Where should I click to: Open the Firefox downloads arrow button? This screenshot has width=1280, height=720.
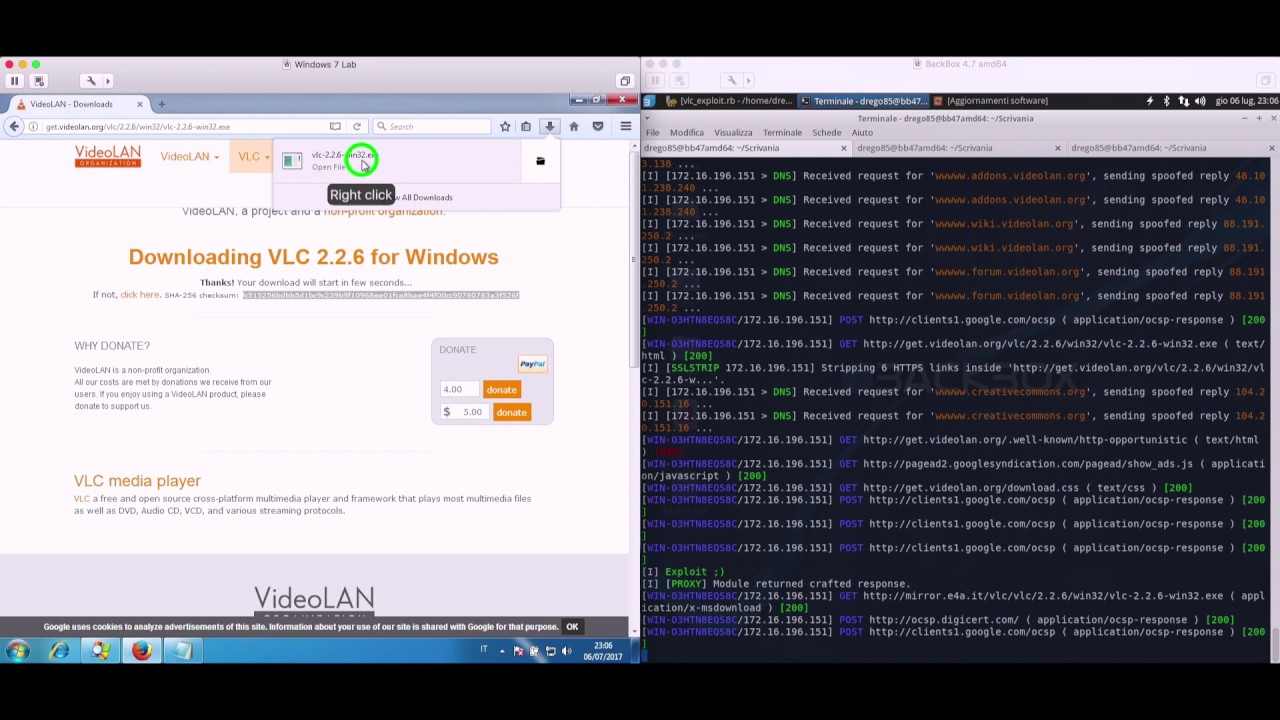[x=549, y=127]
